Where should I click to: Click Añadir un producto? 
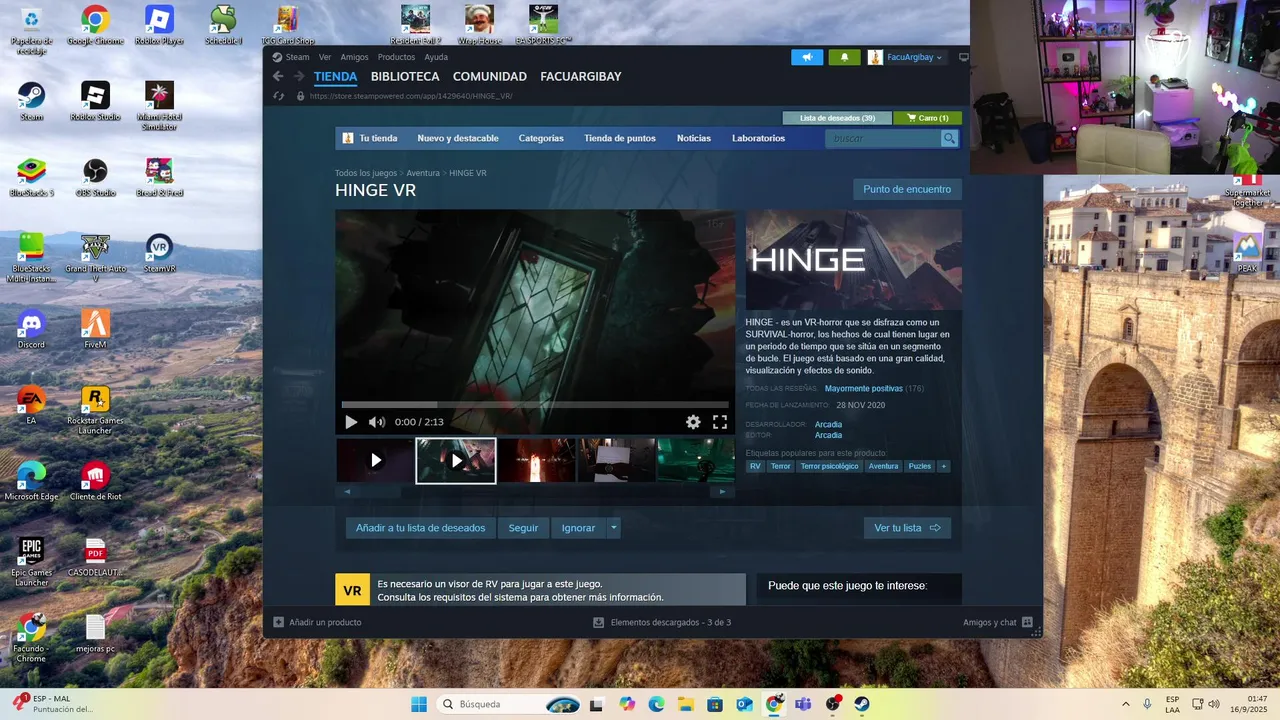317,622
